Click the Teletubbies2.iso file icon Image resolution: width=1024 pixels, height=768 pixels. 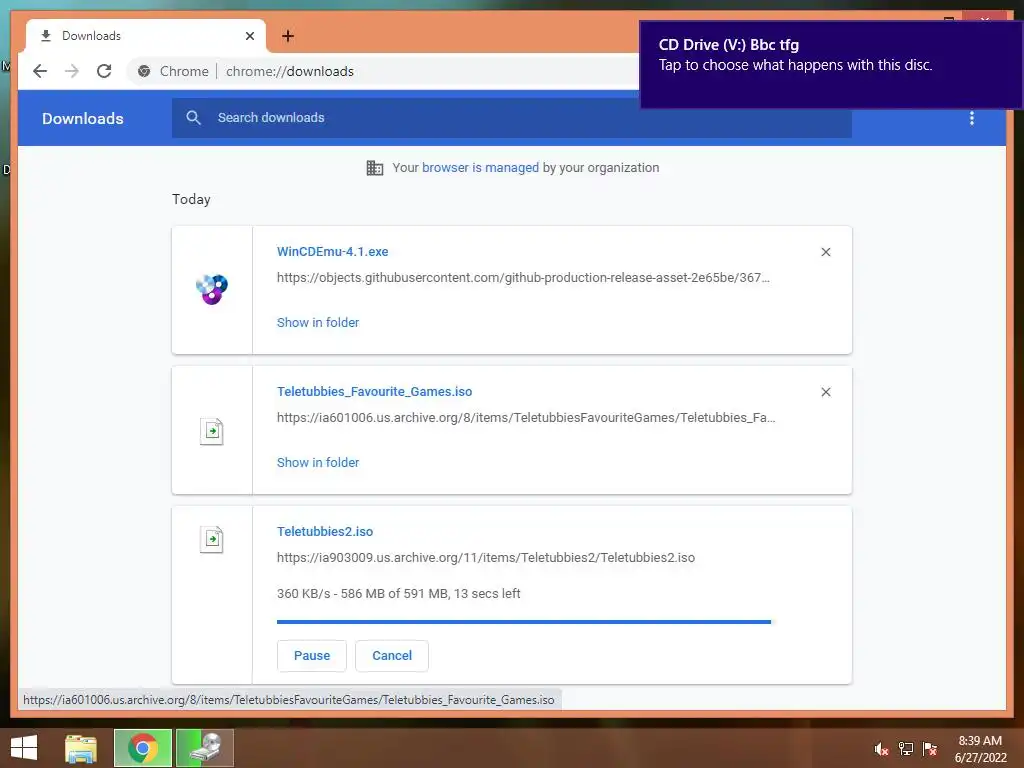tap(212, 539)
